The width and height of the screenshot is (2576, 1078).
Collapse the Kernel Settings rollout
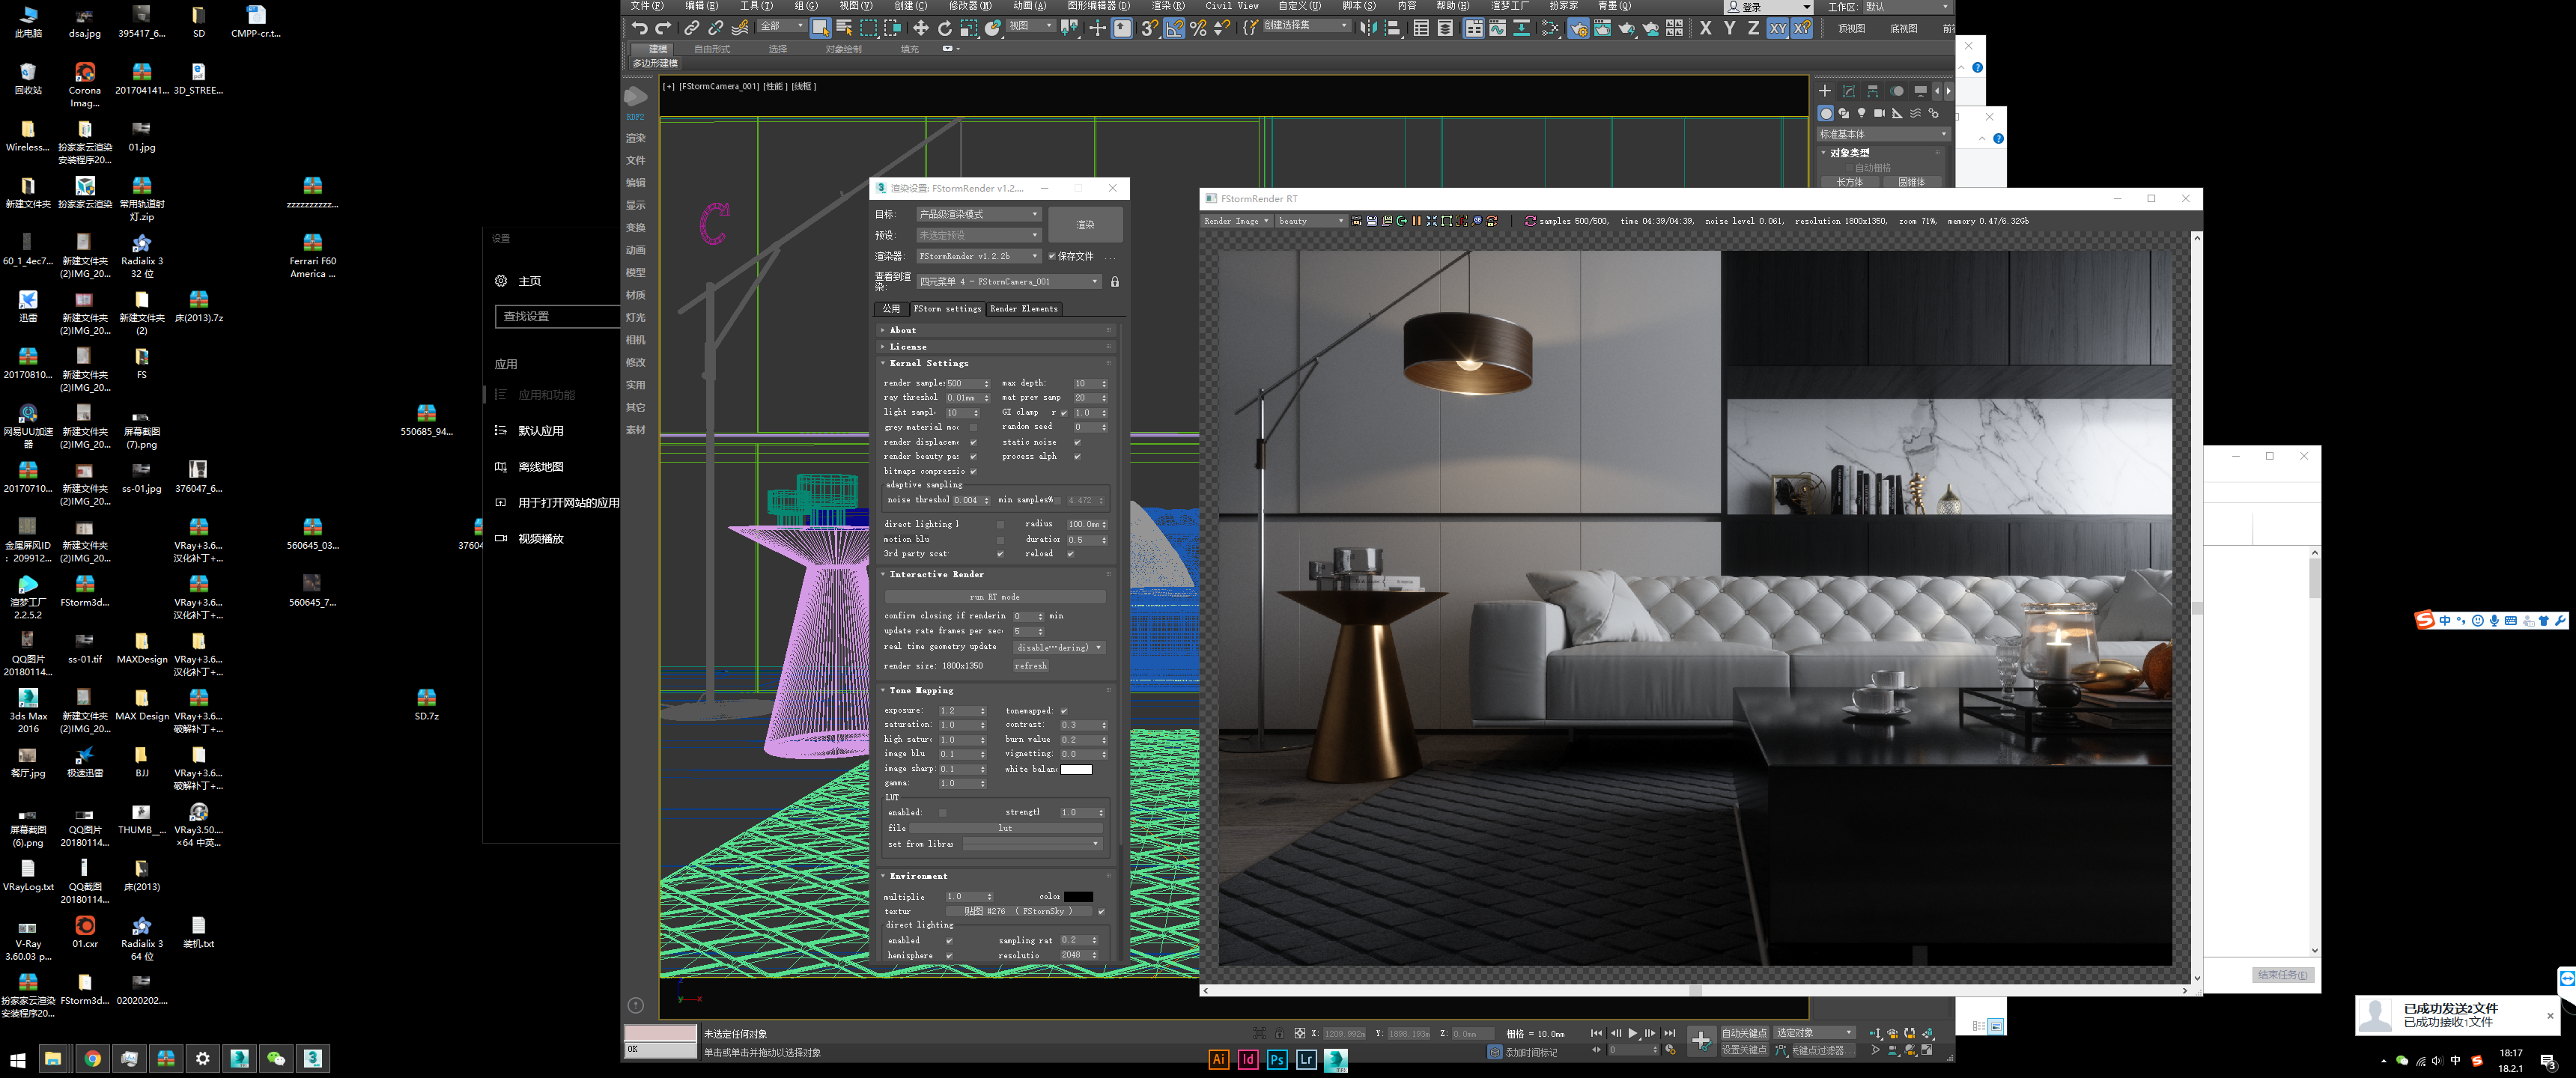995,364
